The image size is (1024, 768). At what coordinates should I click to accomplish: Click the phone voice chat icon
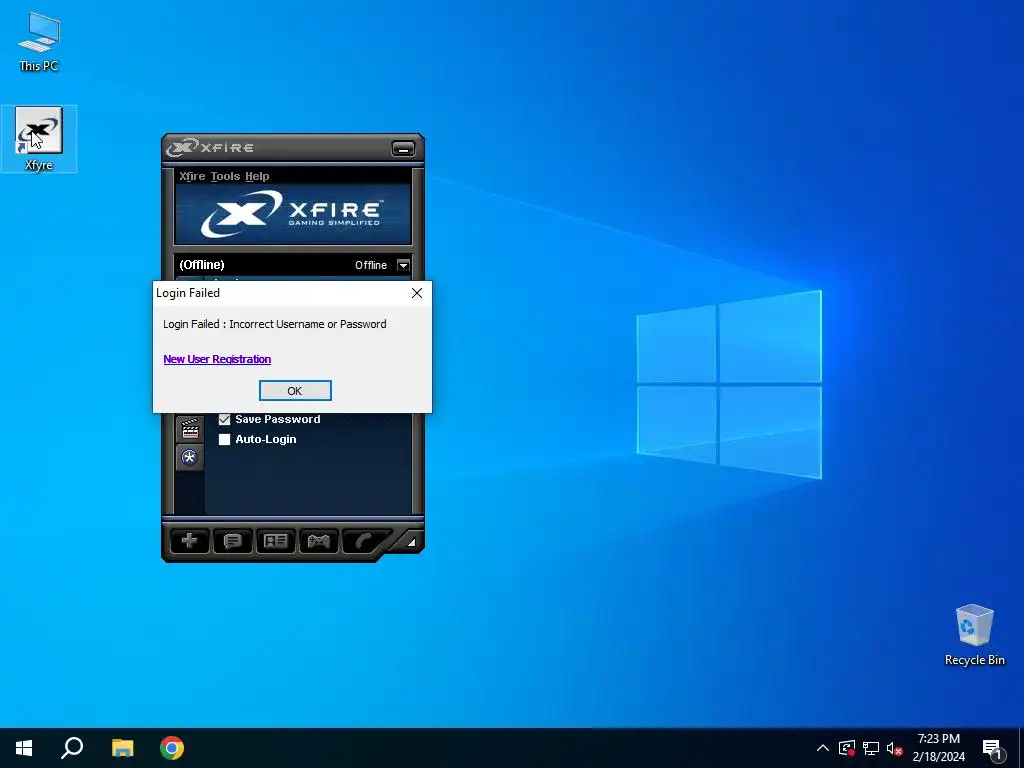tap(363, 541)
